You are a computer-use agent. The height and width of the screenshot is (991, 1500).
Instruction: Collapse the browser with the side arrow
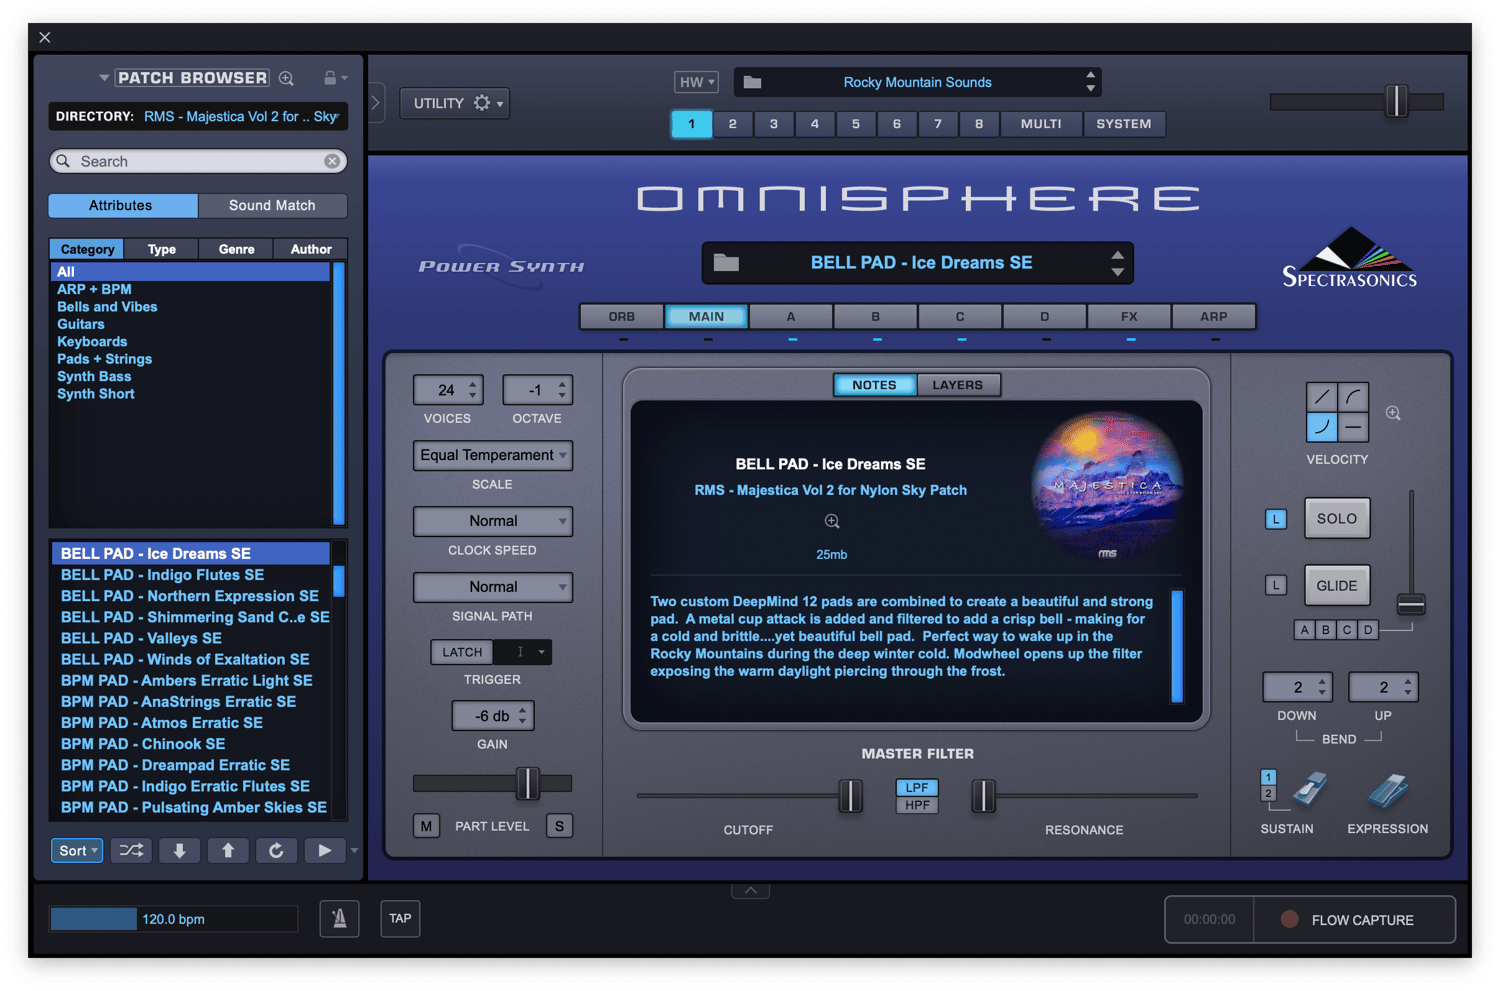point(376,102)
